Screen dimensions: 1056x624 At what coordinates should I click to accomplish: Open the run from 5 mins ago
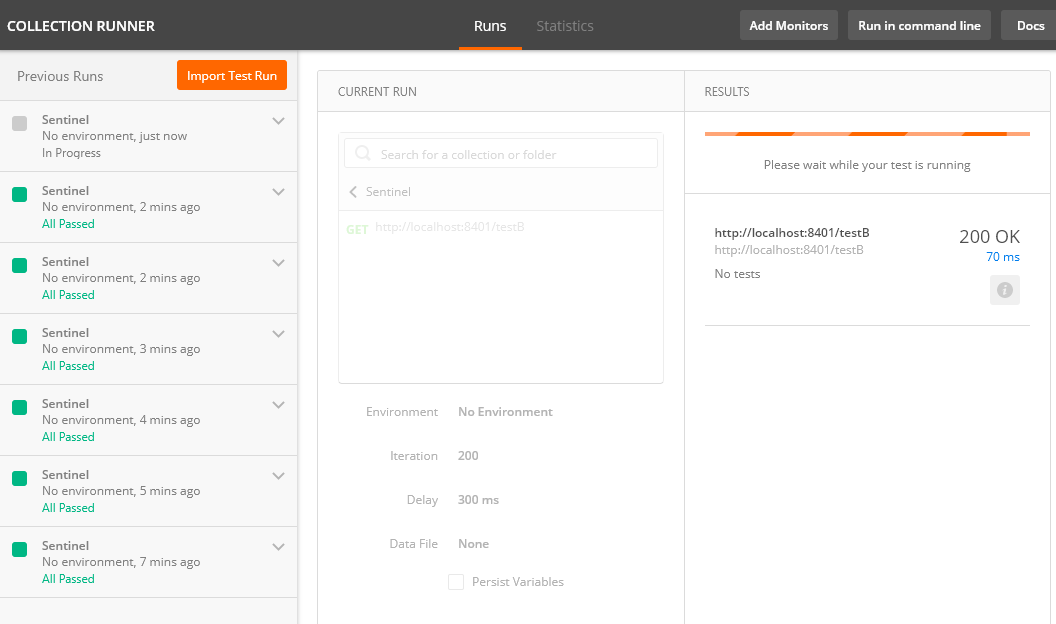(148, 491)
